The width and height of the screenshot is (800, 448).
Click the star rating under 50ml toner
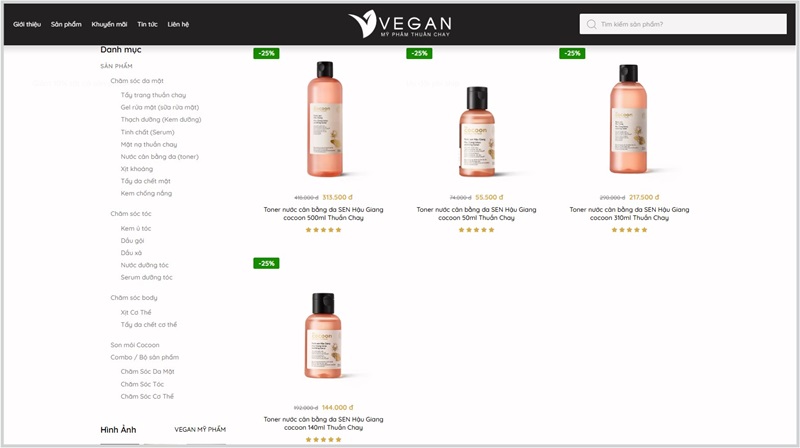click(x=476, y=230)
